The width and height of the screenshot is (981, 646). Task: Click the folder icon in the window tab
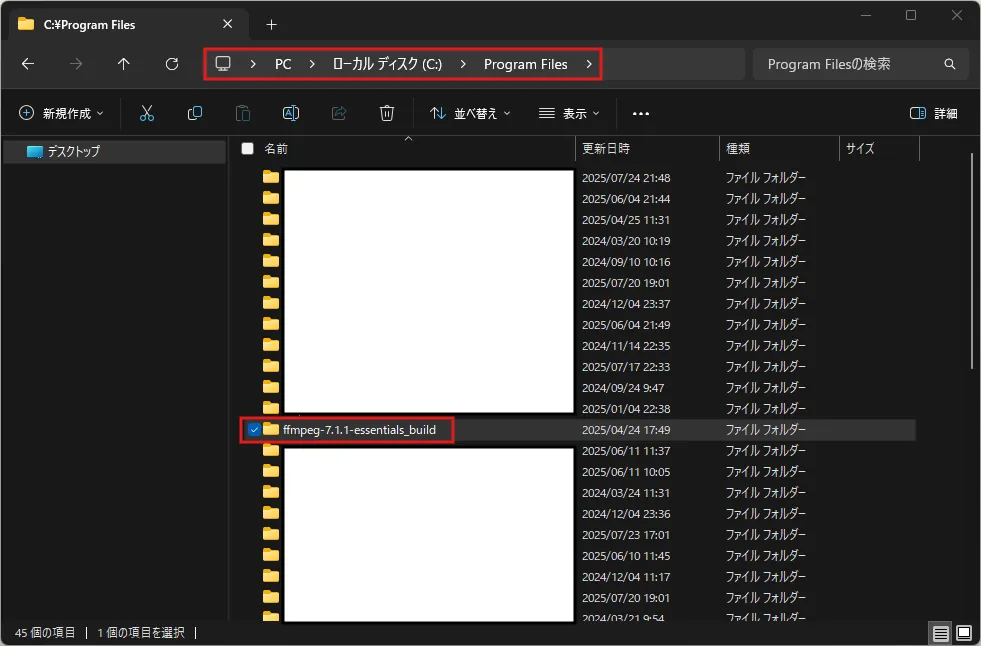click(x=26, y=24)
